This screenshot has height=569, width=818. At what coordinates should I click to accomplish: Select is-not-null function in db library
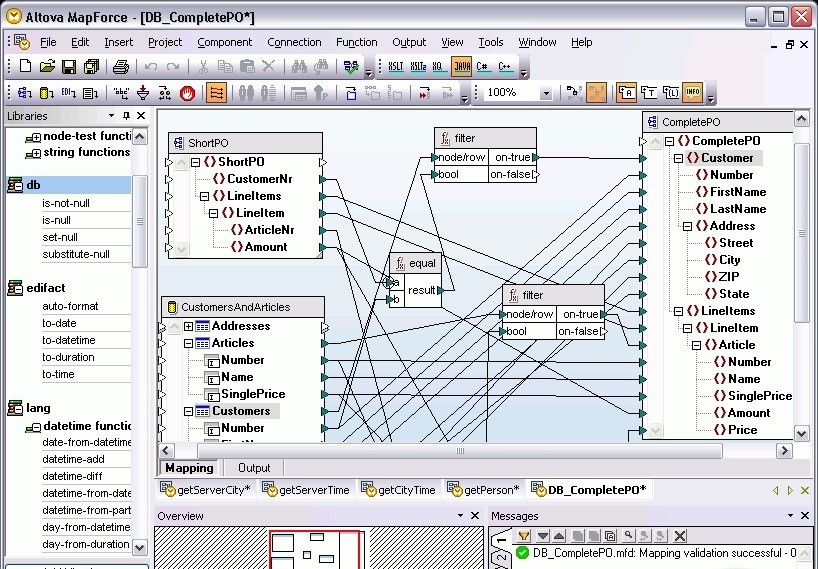coord(66,203)
